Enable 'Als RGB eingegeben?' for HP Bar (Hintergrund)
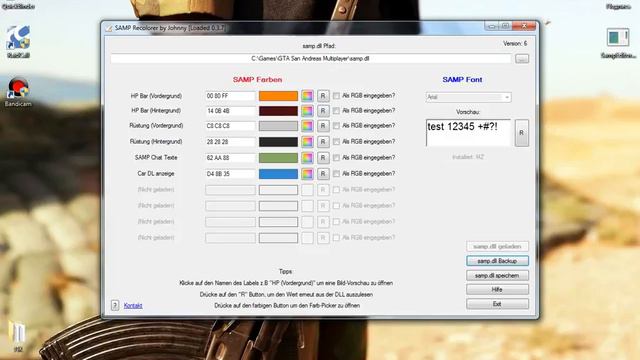Image resolution: width=640 pixels, height=360 pixels. coord(336,111)
